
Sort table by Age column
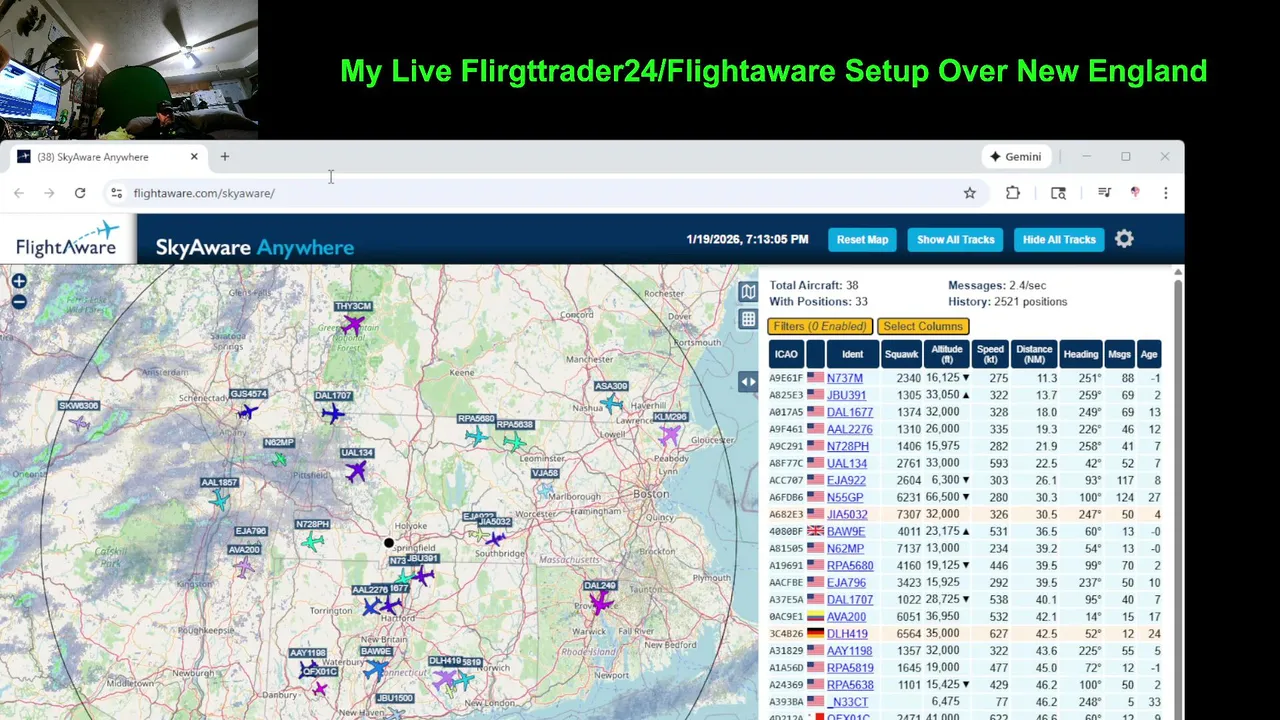(x=1149, y=354)
